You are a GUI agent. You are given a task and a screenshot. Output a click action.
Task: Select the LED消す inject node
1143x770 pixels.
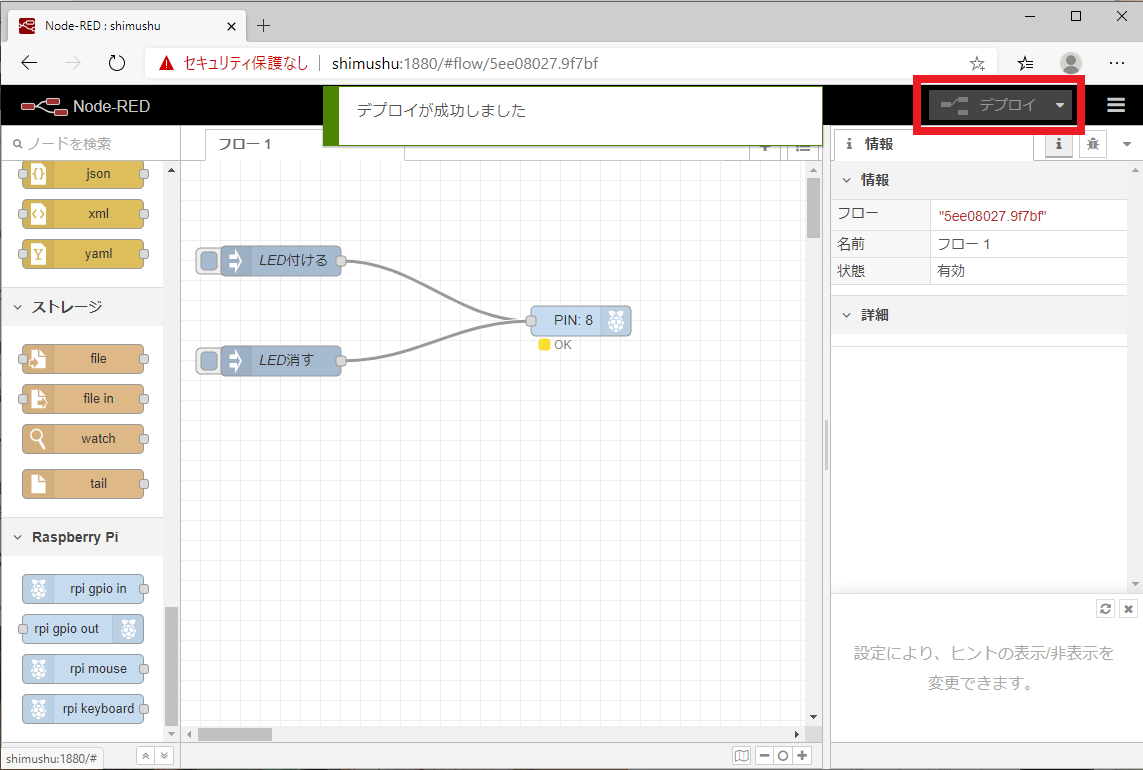click(x=281, y=360)
